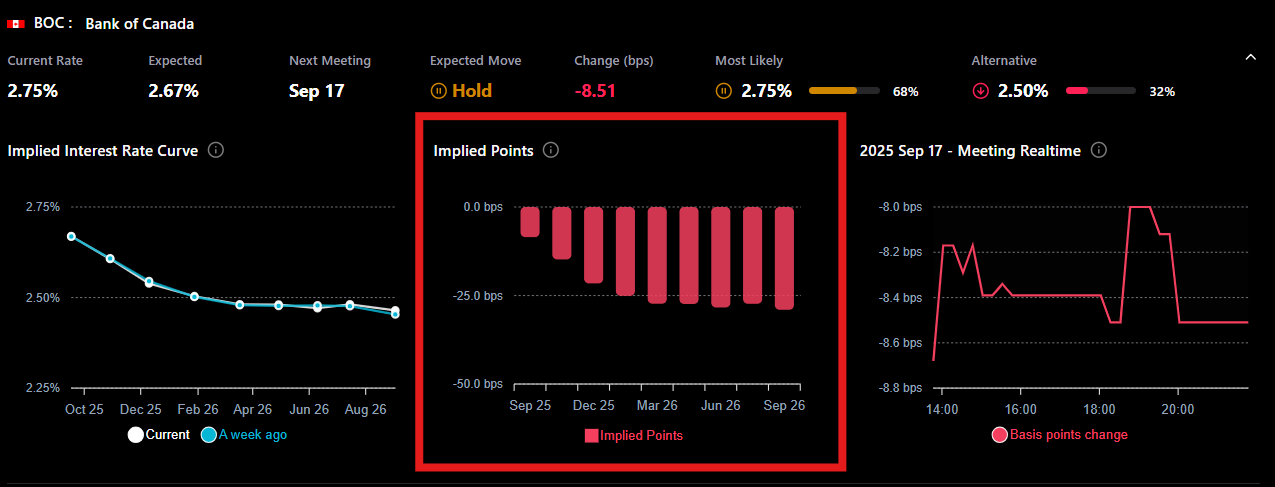
Task: Click the Canada flag icon
Action: [16, 23]
